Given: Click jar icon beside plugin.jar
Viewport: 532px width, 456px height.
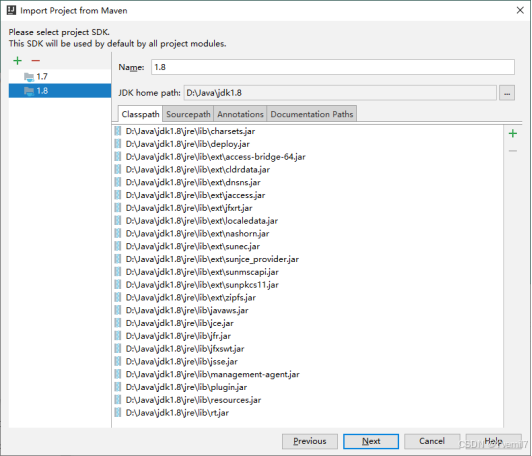Looking at the screenshot, I should click(118, 387).
